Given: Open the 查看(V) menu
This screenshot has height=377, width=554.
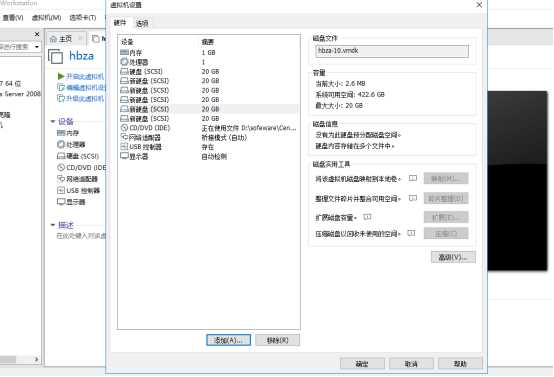Looking at the screenshot, I should 13,18.
